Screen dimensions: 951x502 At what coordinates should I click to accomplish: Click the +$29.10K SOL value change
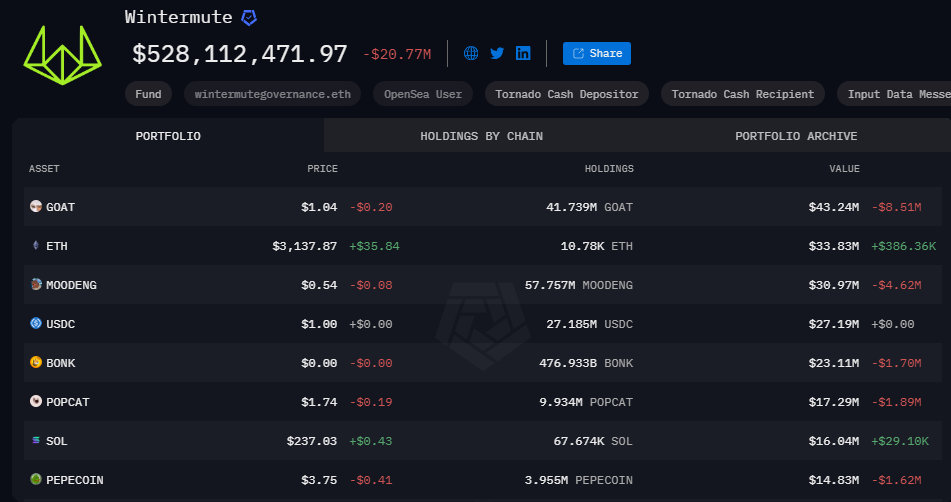(900, 441)
